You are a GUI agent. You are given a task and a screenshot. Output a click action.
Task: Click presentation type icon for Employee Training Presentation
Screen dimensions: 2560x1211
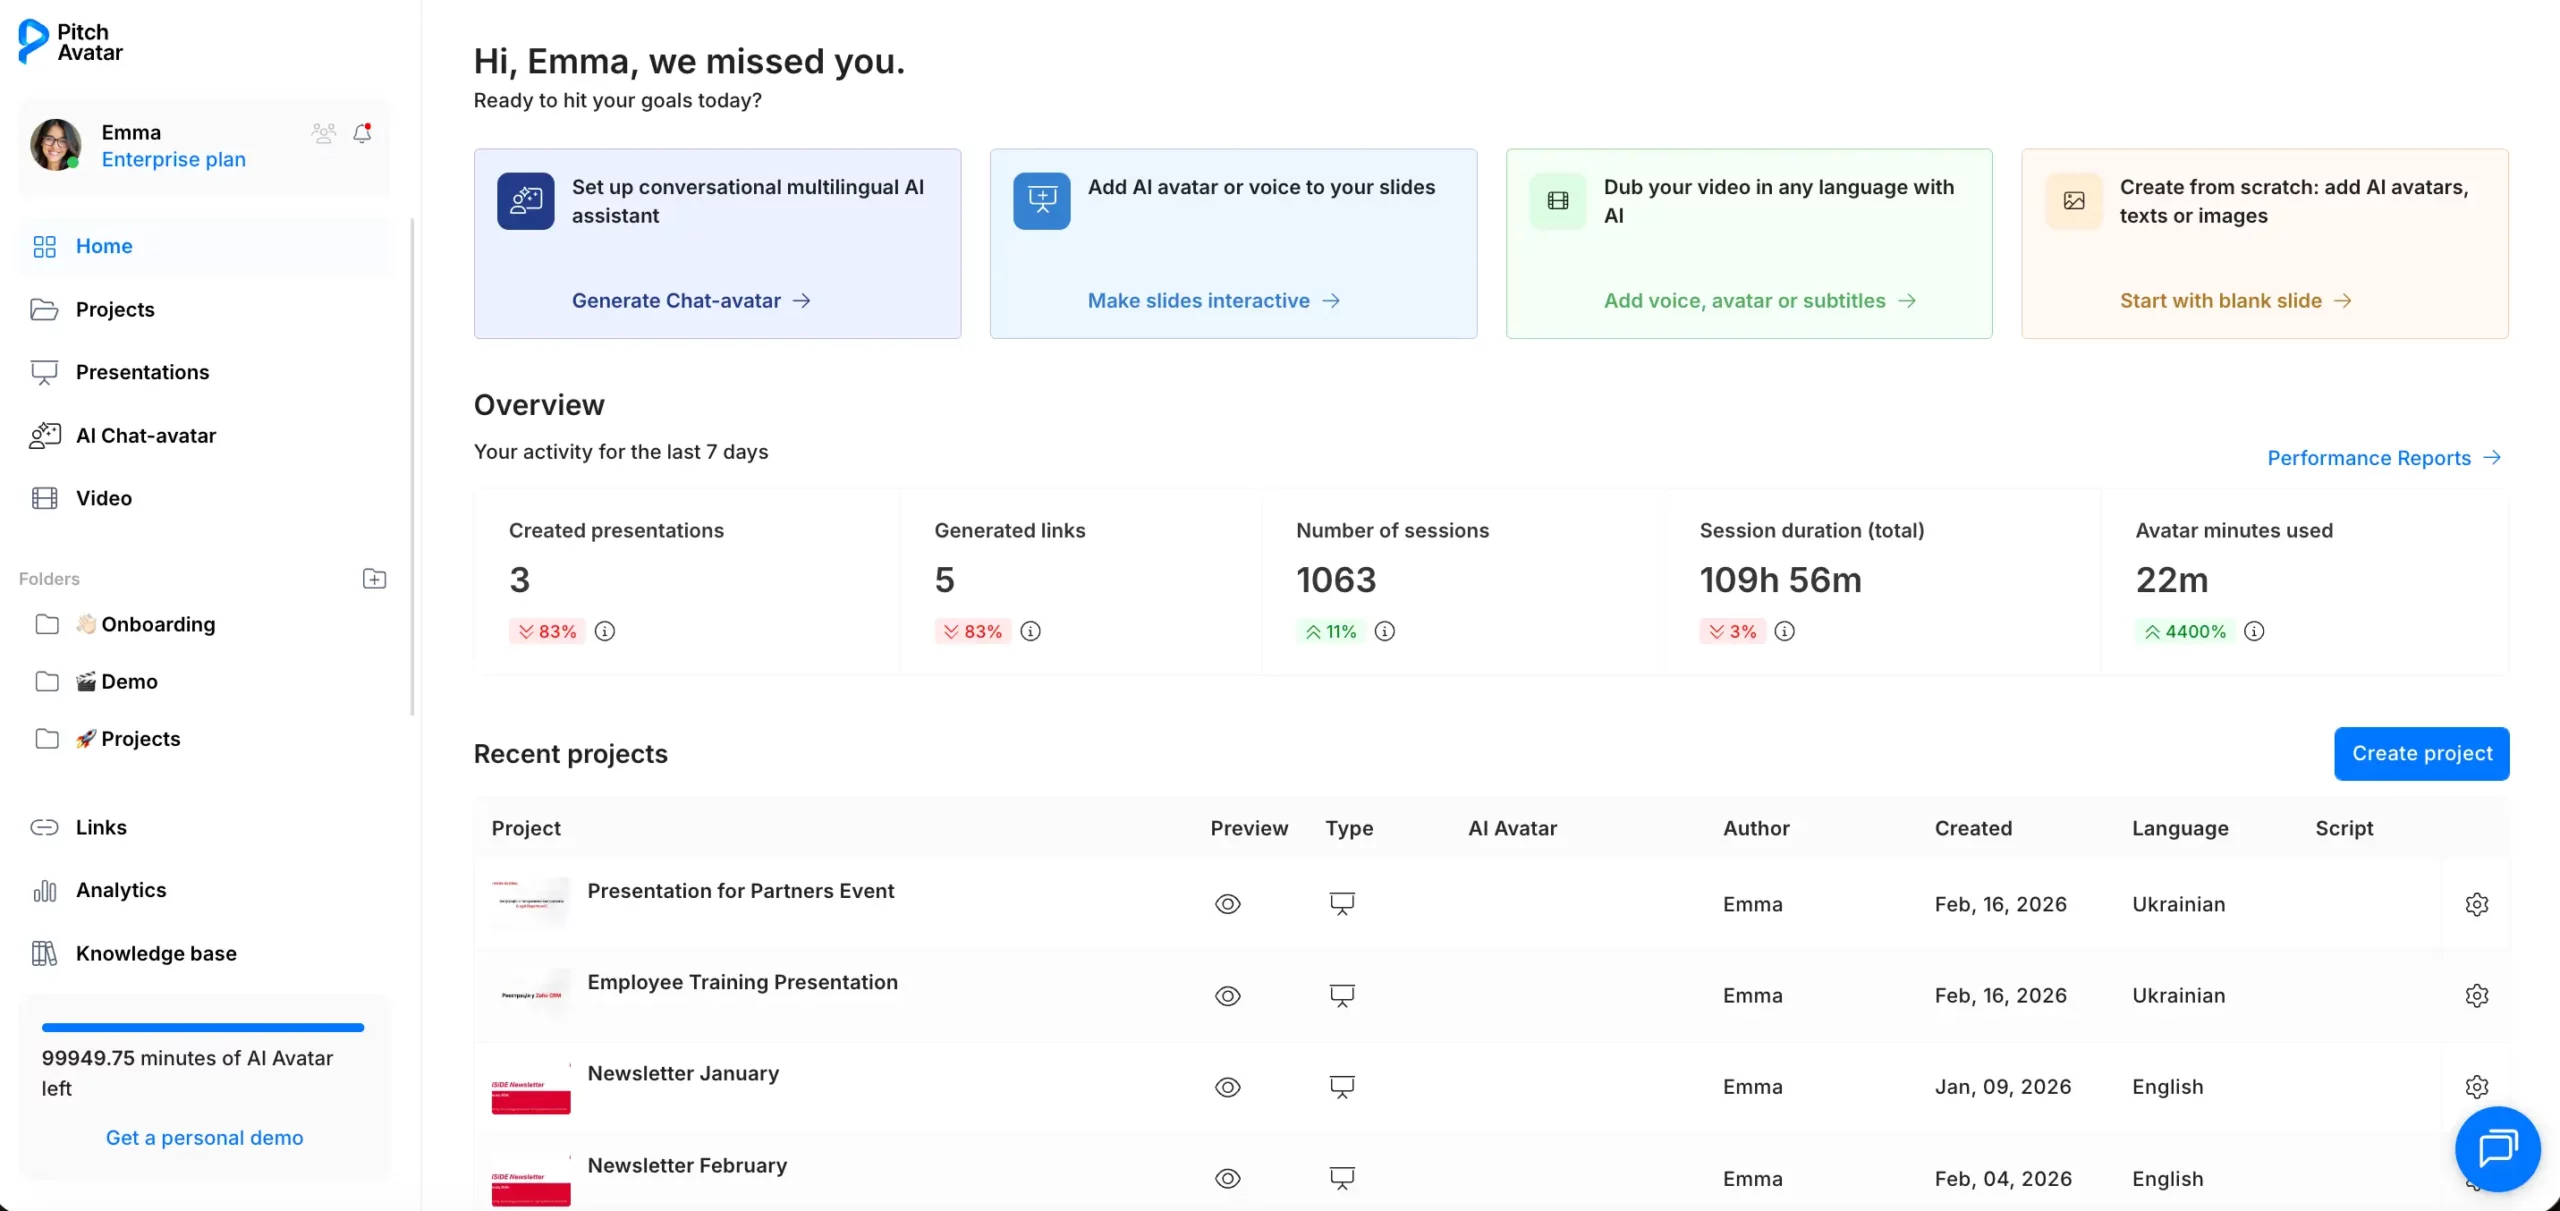coord(1342,996)
